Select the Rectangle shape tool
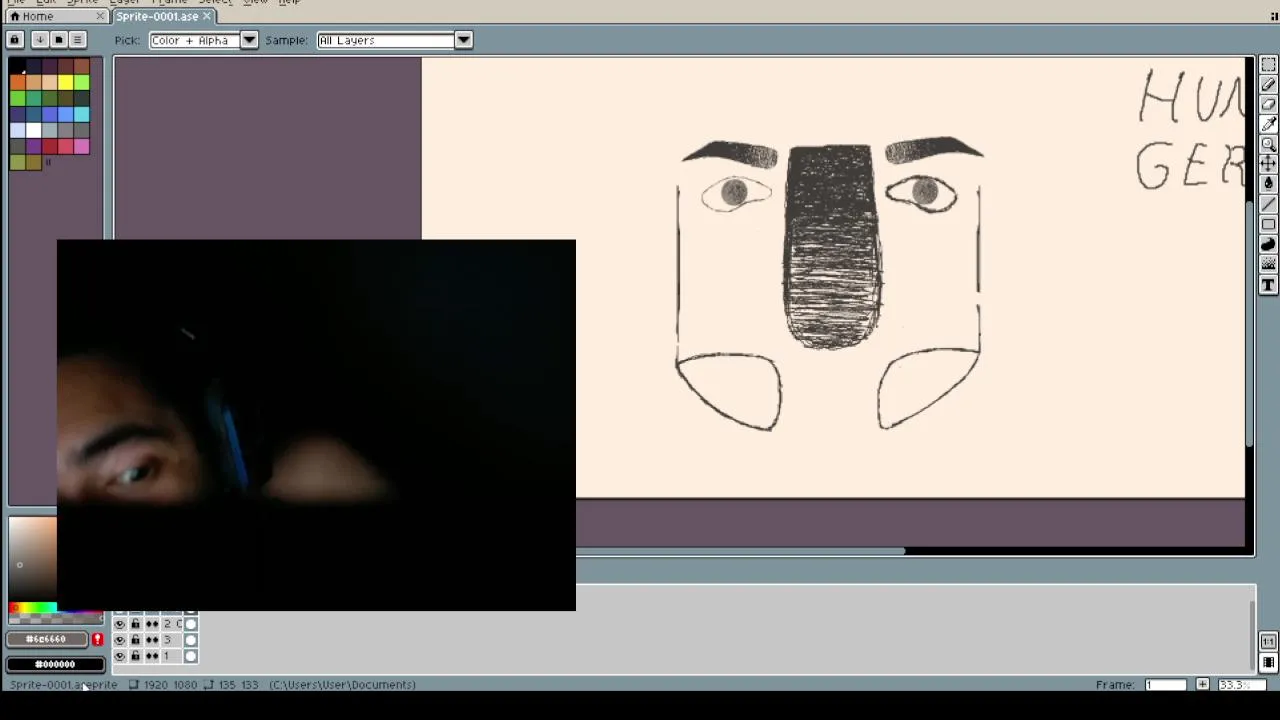This screenshot has width=1280, height=720. coord(1268,224)
